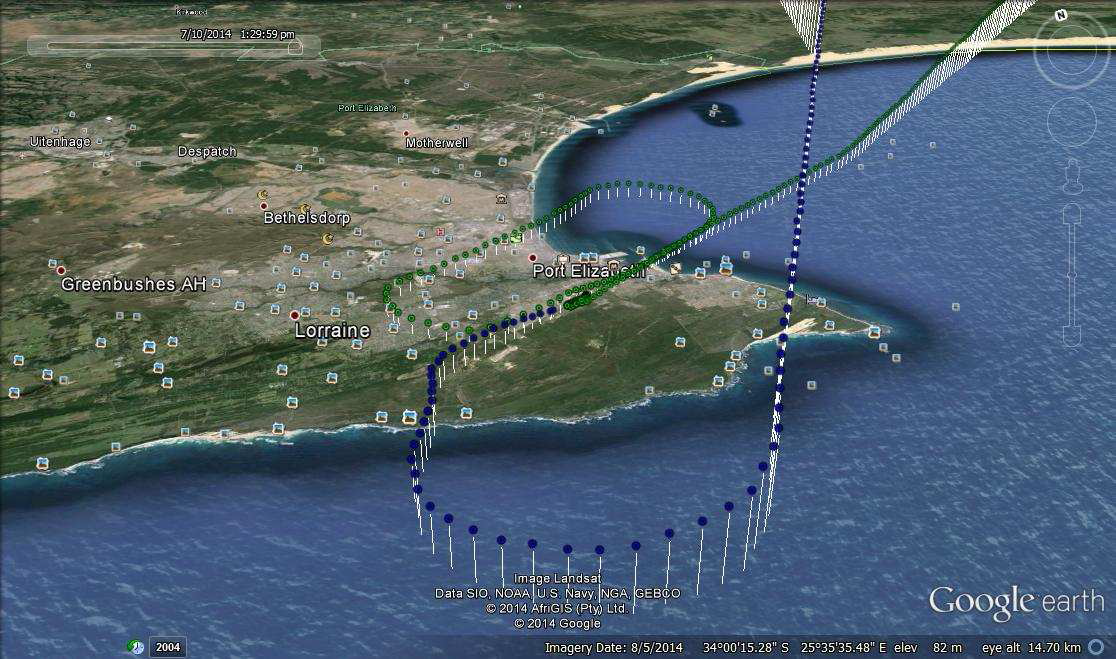Click the photo icon at the cape tip
1116x659 pixels.
coord(875,331)
